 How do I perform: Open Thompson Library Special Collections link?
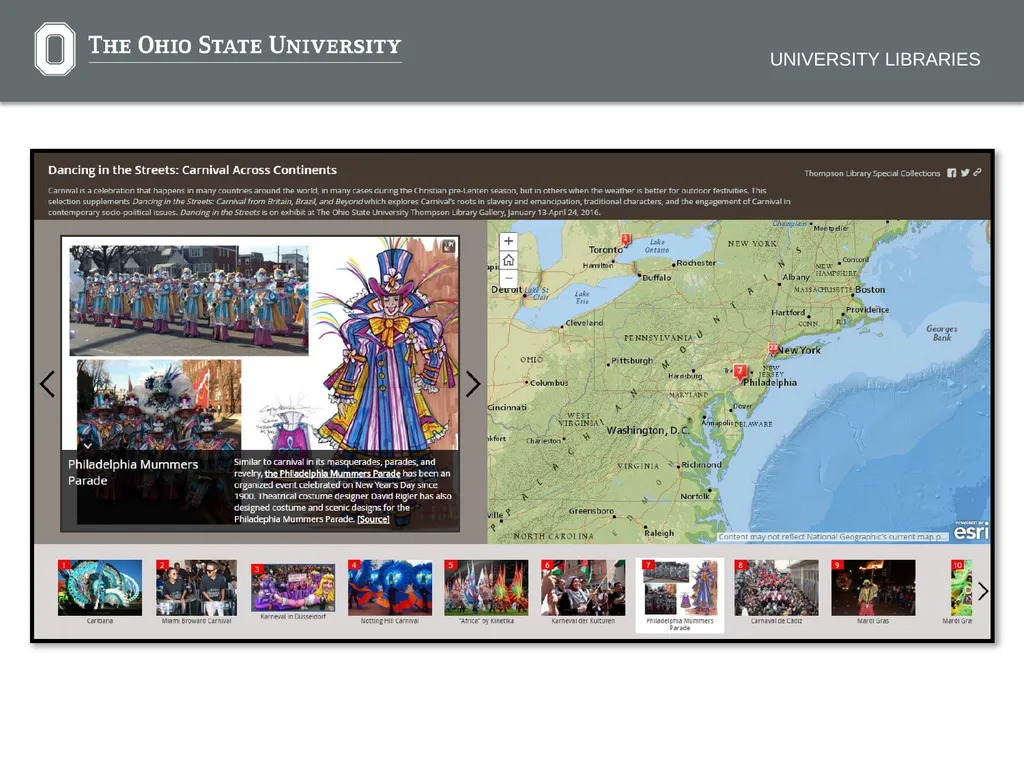[872, 173]
